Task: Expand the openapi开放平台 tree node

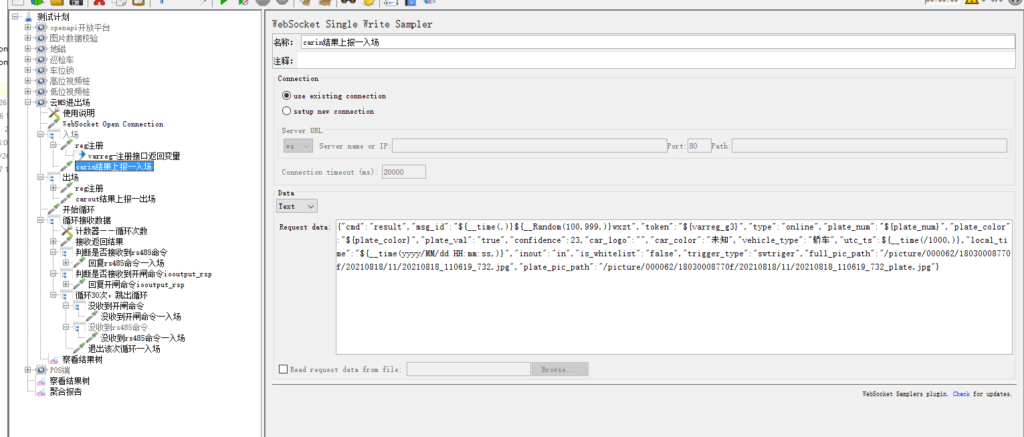Action: (x=28, y=28)
